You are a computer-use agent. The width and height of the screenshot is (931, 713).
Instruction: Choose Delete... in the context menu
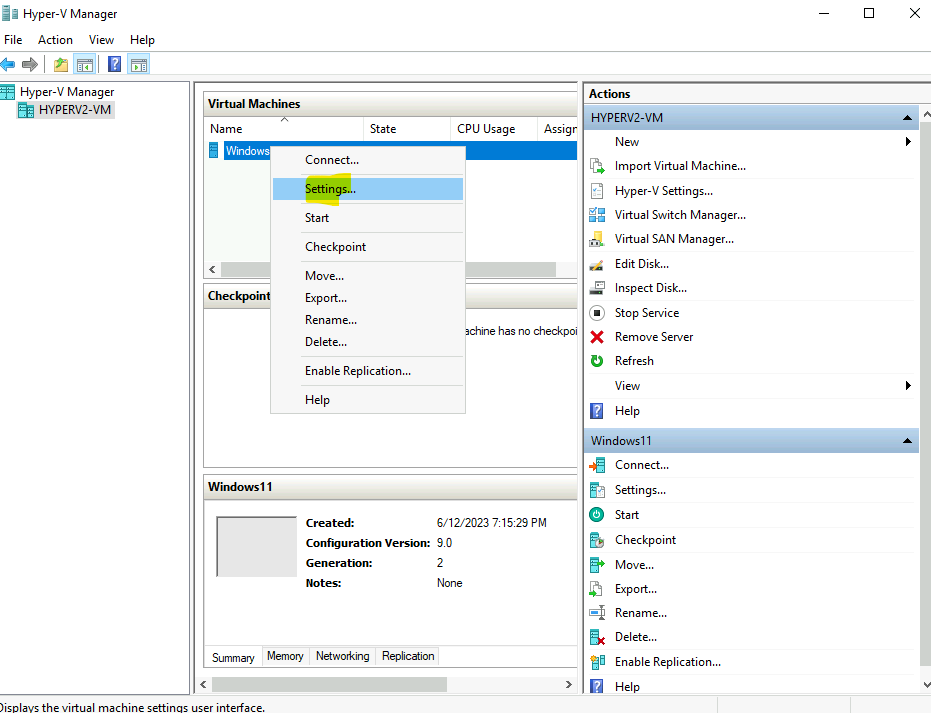(x=368, y=342)
